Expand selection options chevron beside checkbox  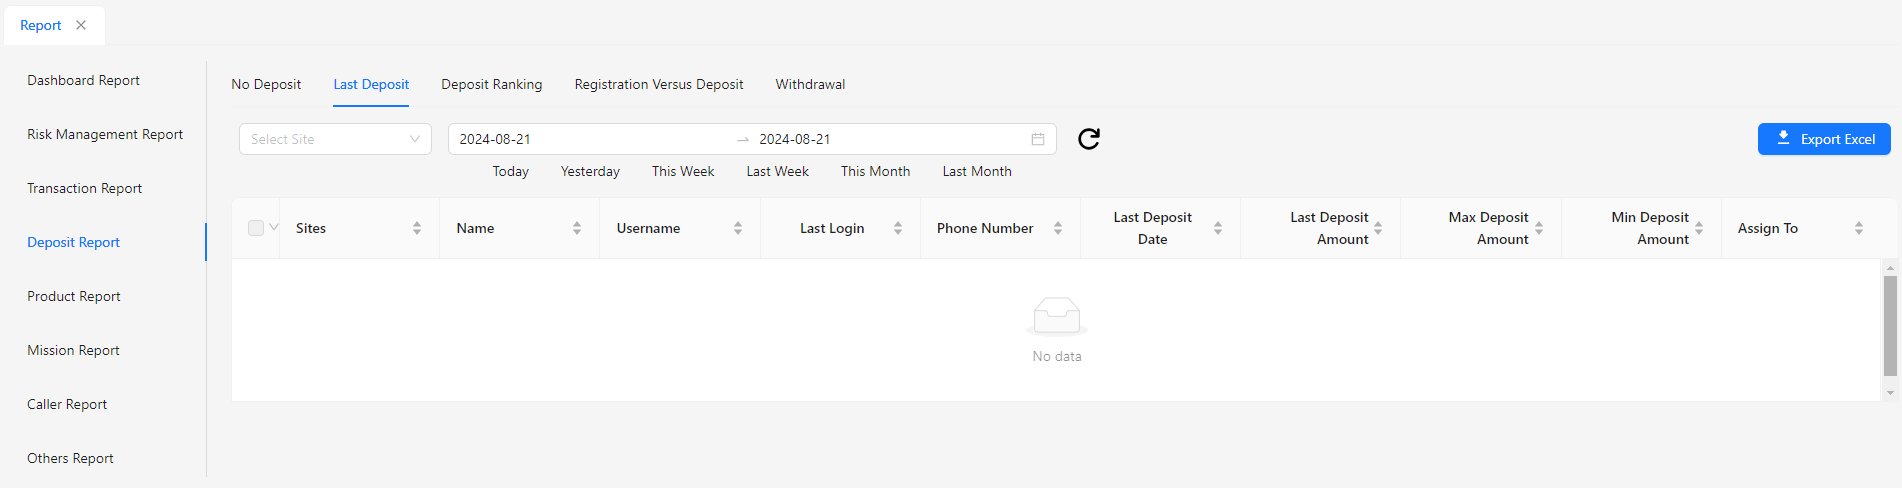(x=274, y=227)
